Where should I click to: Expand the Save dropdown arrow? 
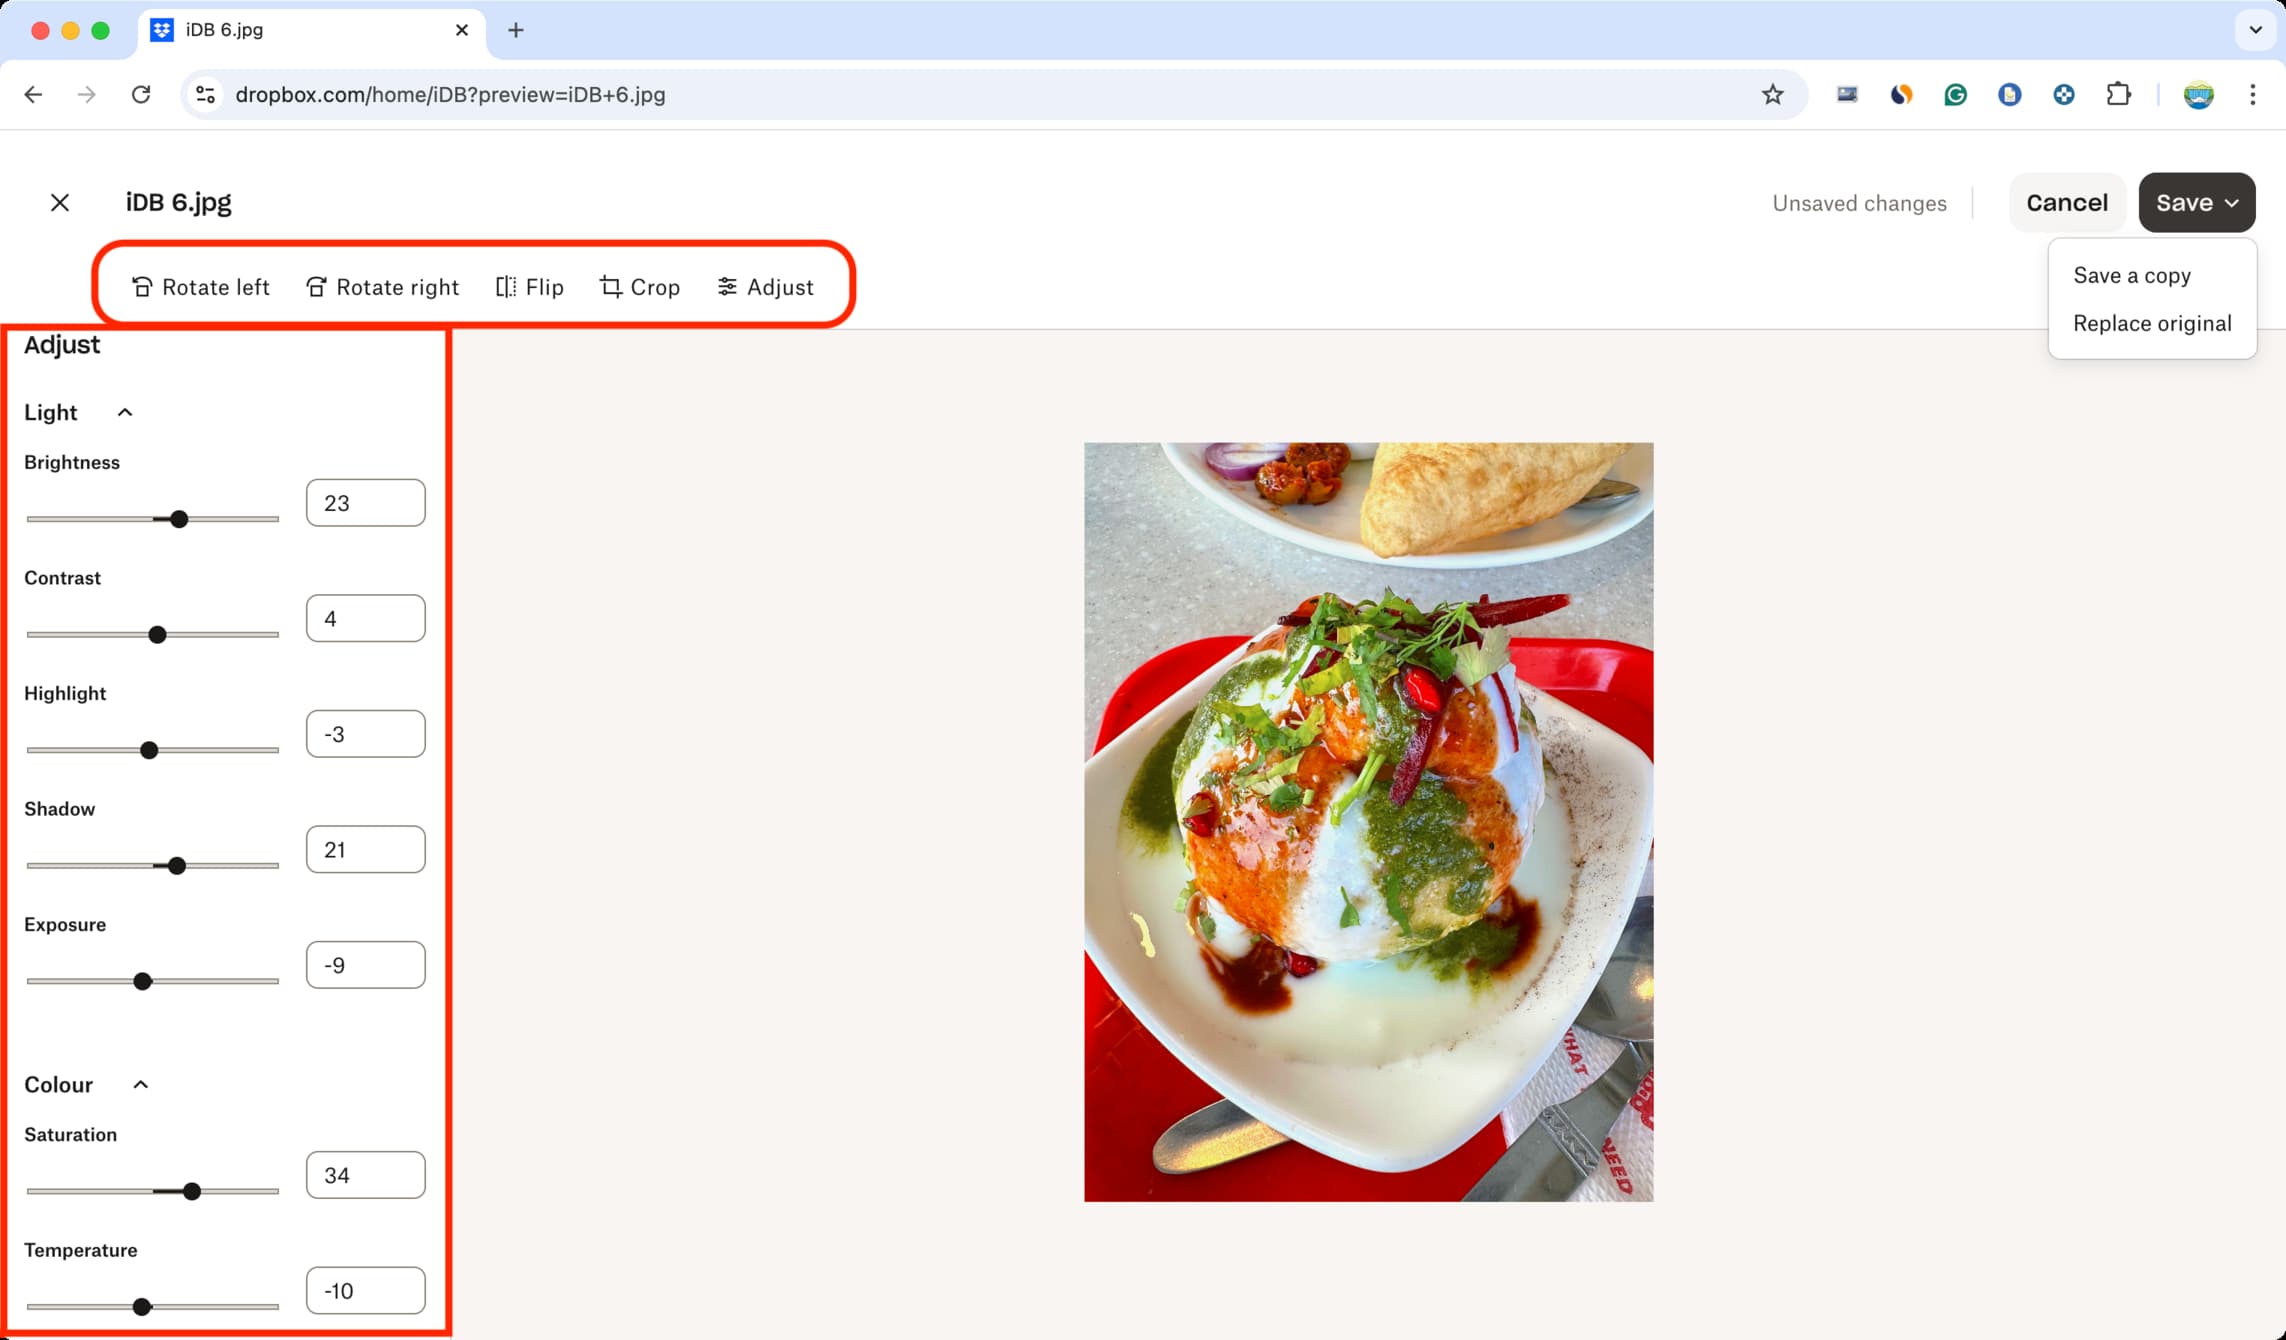click(2230, 201)
